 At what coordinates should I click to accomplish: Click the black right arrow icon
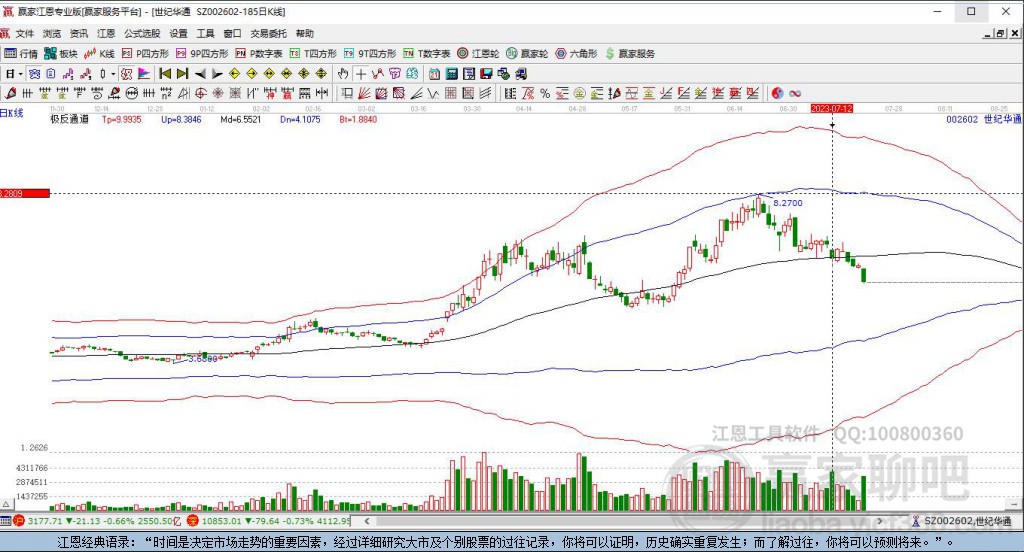[217, 74]
